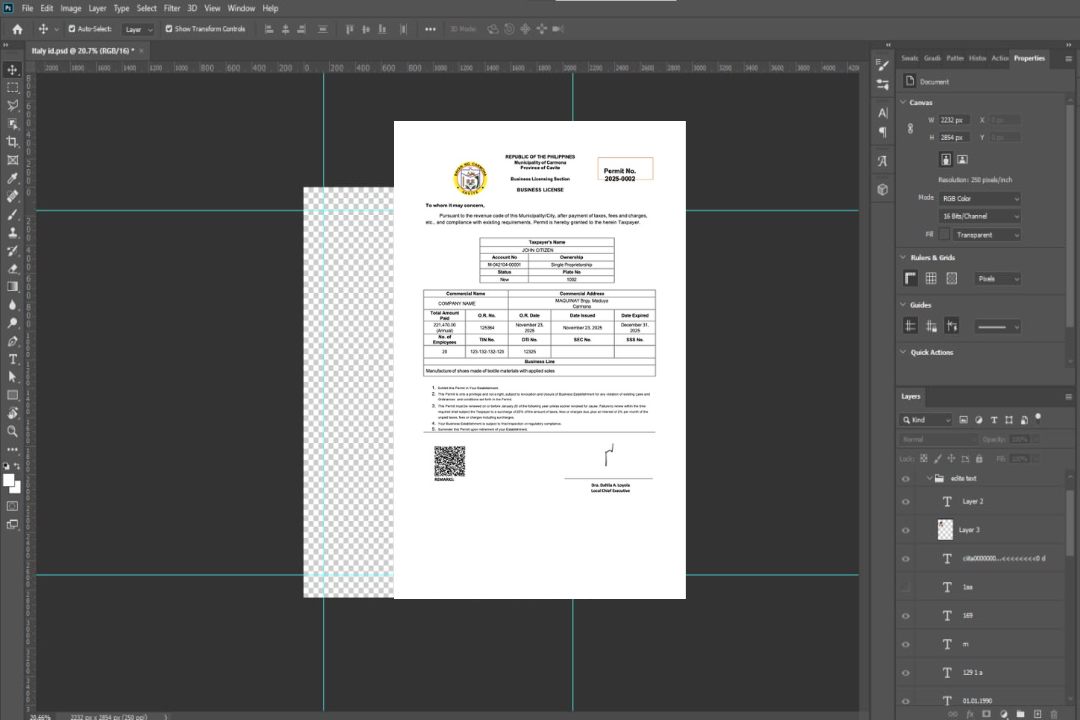Click the canvas width input field
Viewport: 1080px width, 720px height.
coord(954,120)
